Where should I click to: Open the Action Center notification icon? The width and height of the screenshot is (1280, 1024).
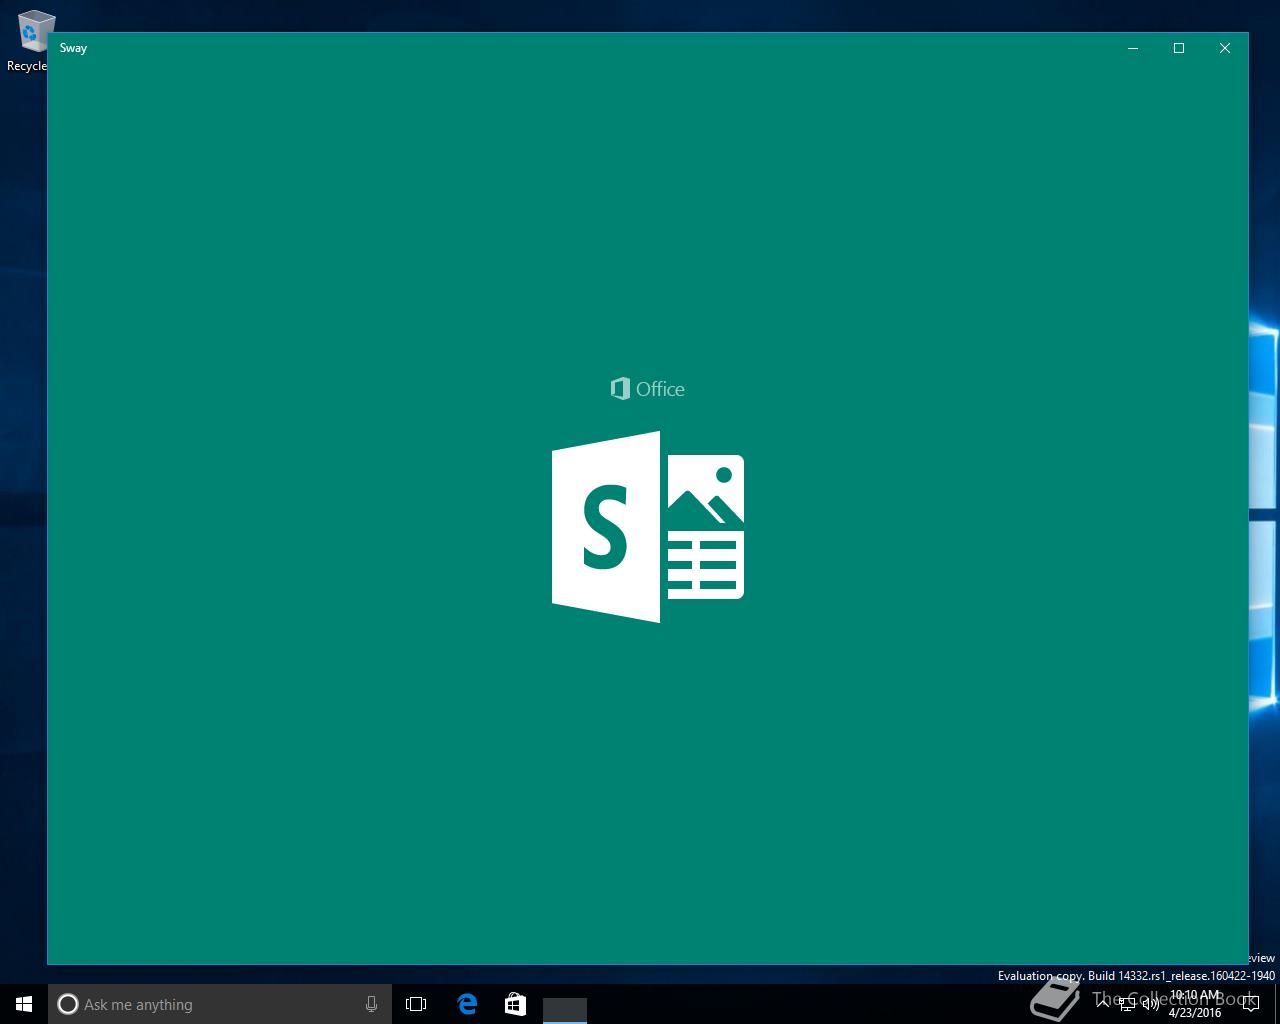(x=1250, y=1004)
